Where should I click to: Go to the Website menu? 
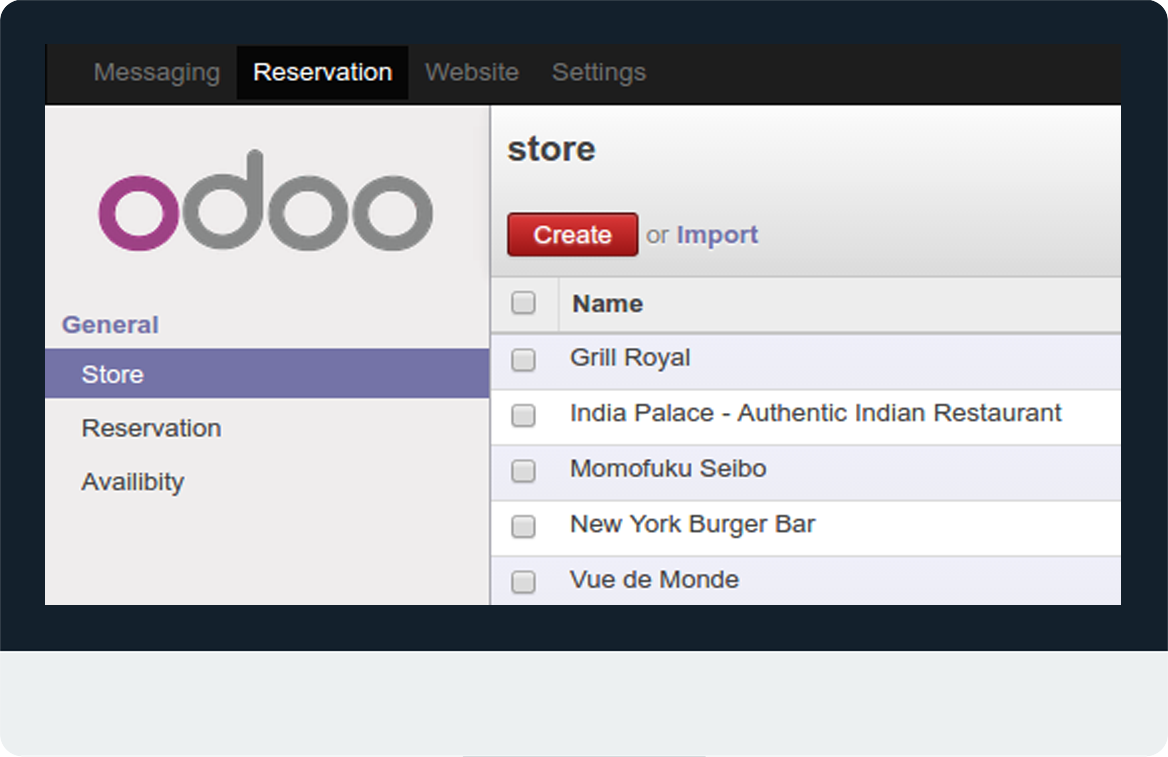pos(472,72)
